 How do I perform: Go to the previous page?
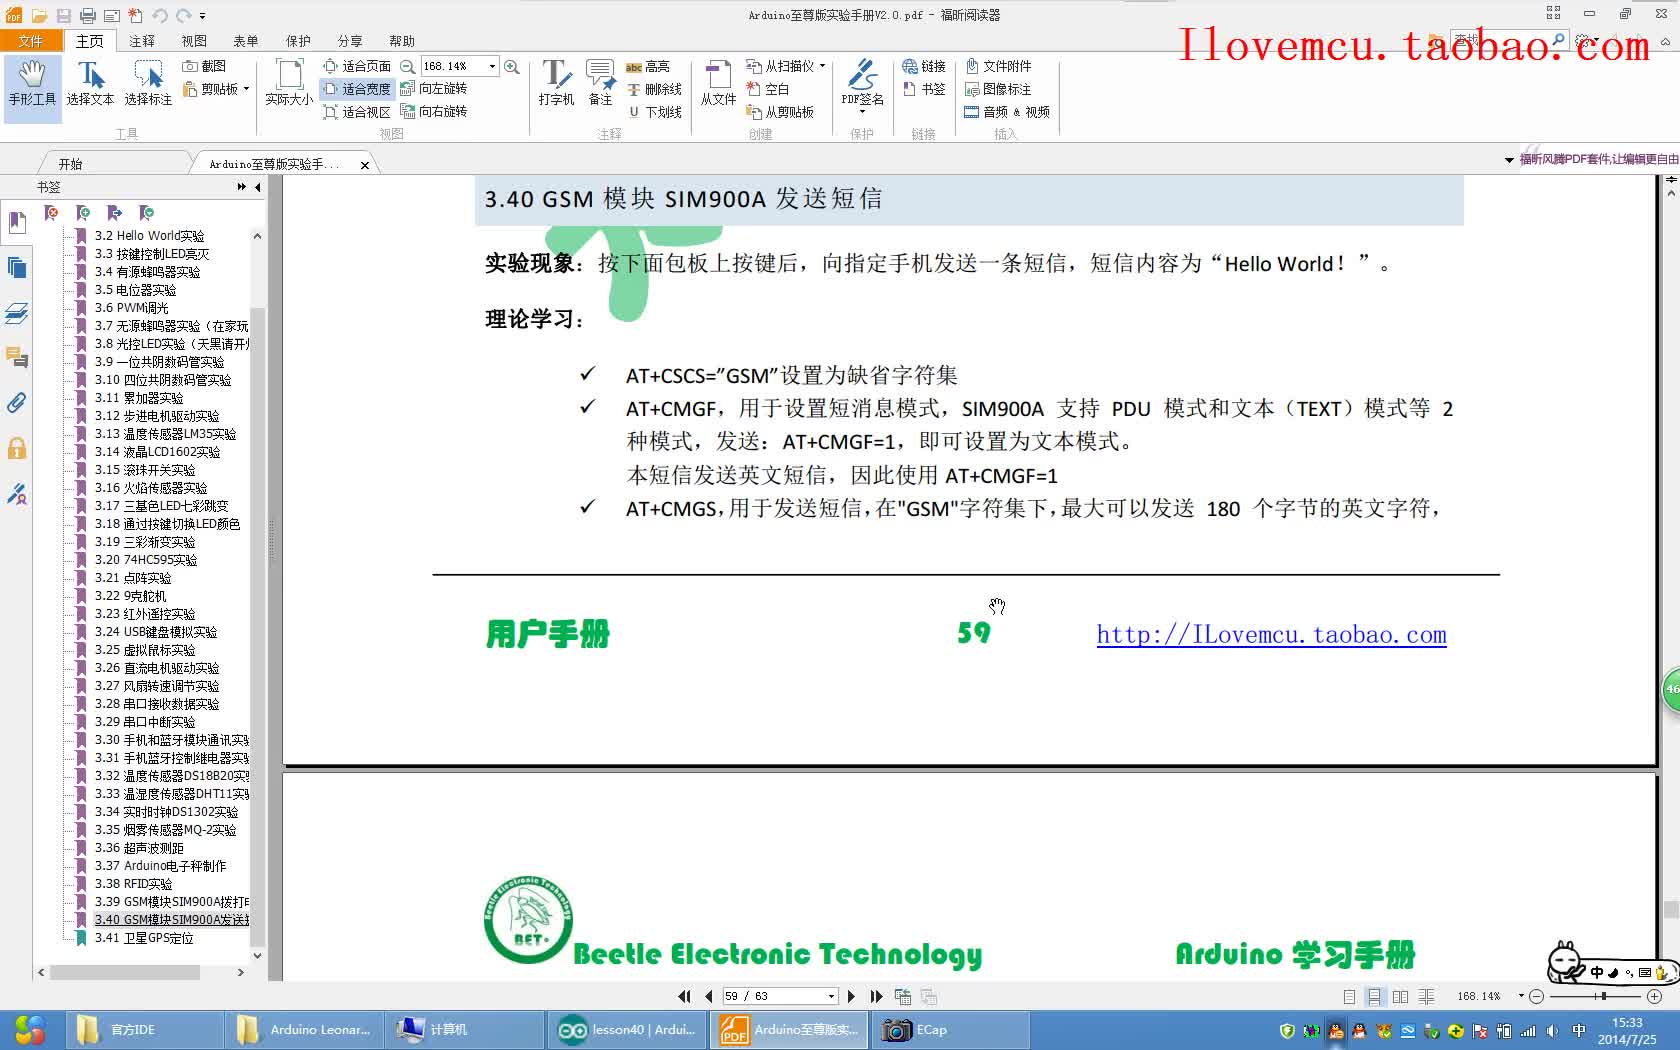[x=709, y=996]
